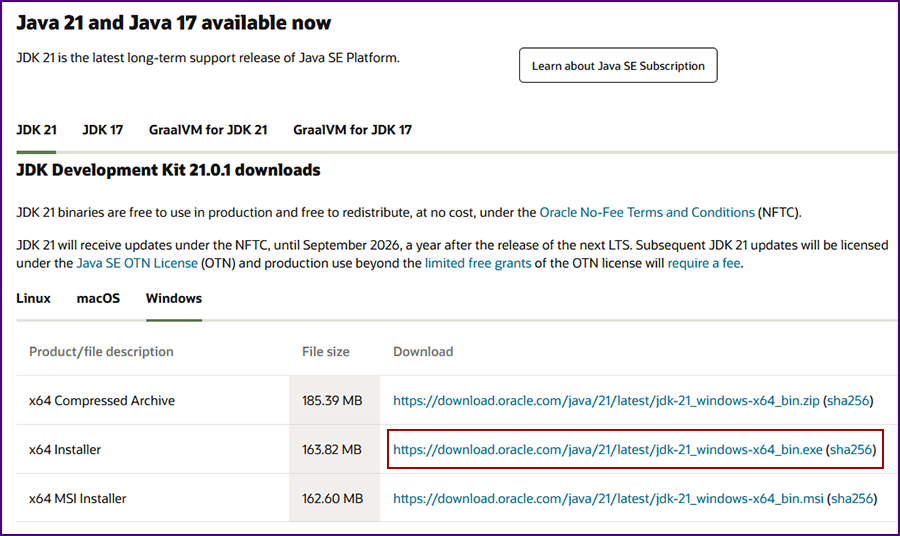Open the JDK 17 tab
The width and height of the screenshot is (900, 536).
tap(103, 130)
